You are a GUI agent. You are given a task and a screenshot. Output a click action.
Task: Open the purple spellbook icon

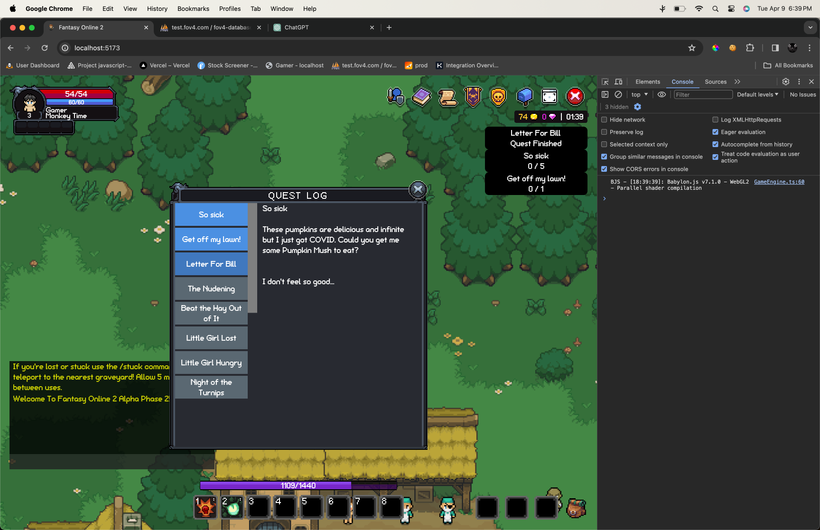tap(422, 96)
